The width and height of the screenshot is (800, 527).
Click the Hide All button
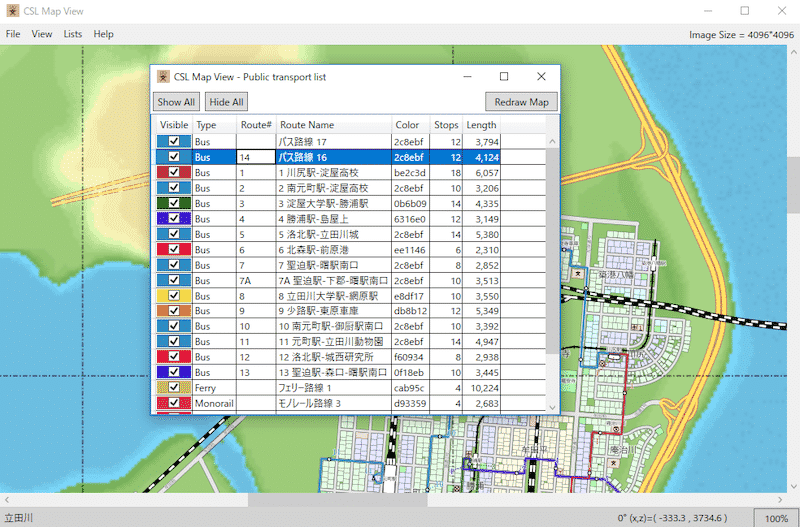(x=225, y=102)
